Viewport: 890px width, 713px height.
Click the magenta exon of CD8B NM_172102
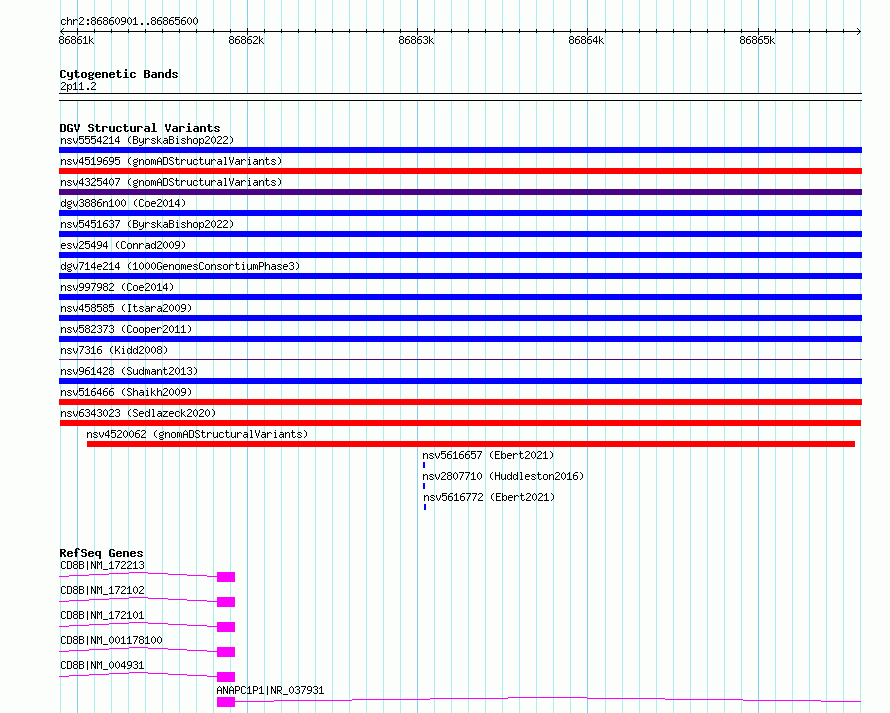[226, 602]
